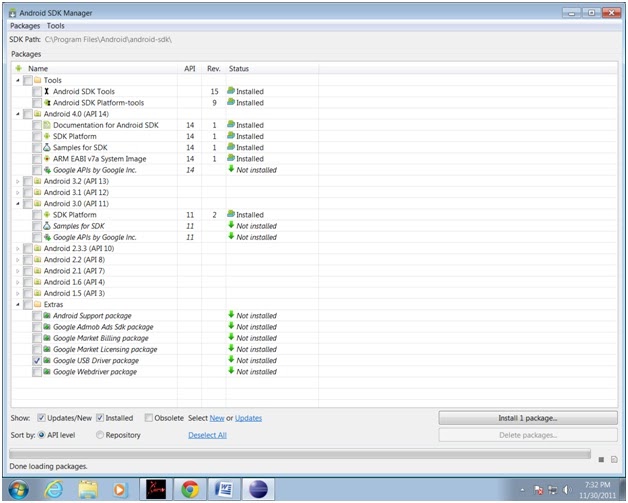This screenshot has width=628, height=503.
Task: Click the Samples for SDK icon, API 11
Action: pos(47,226)
